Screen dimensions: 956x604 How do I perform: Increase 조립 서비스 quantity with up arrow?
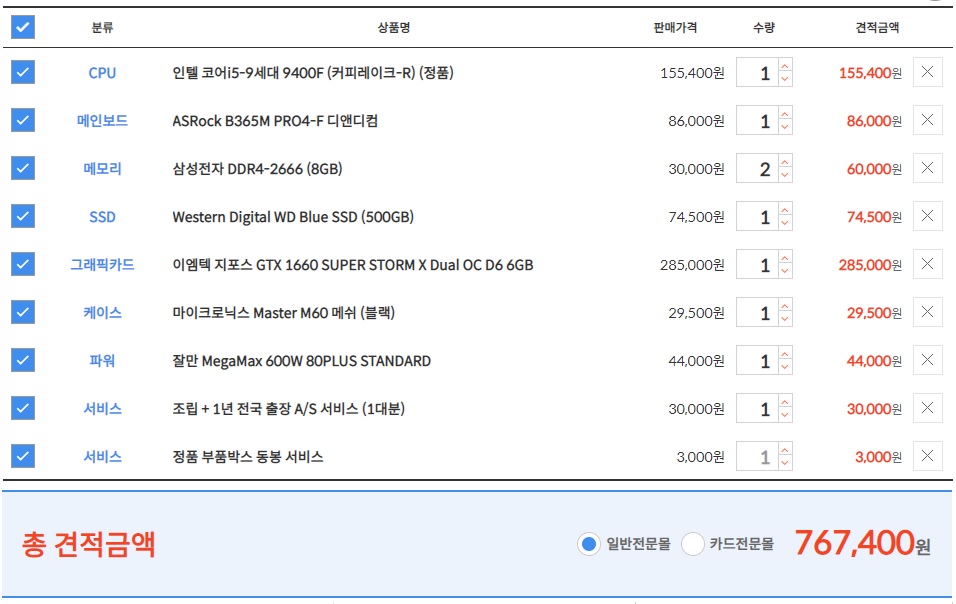[785, 401]
